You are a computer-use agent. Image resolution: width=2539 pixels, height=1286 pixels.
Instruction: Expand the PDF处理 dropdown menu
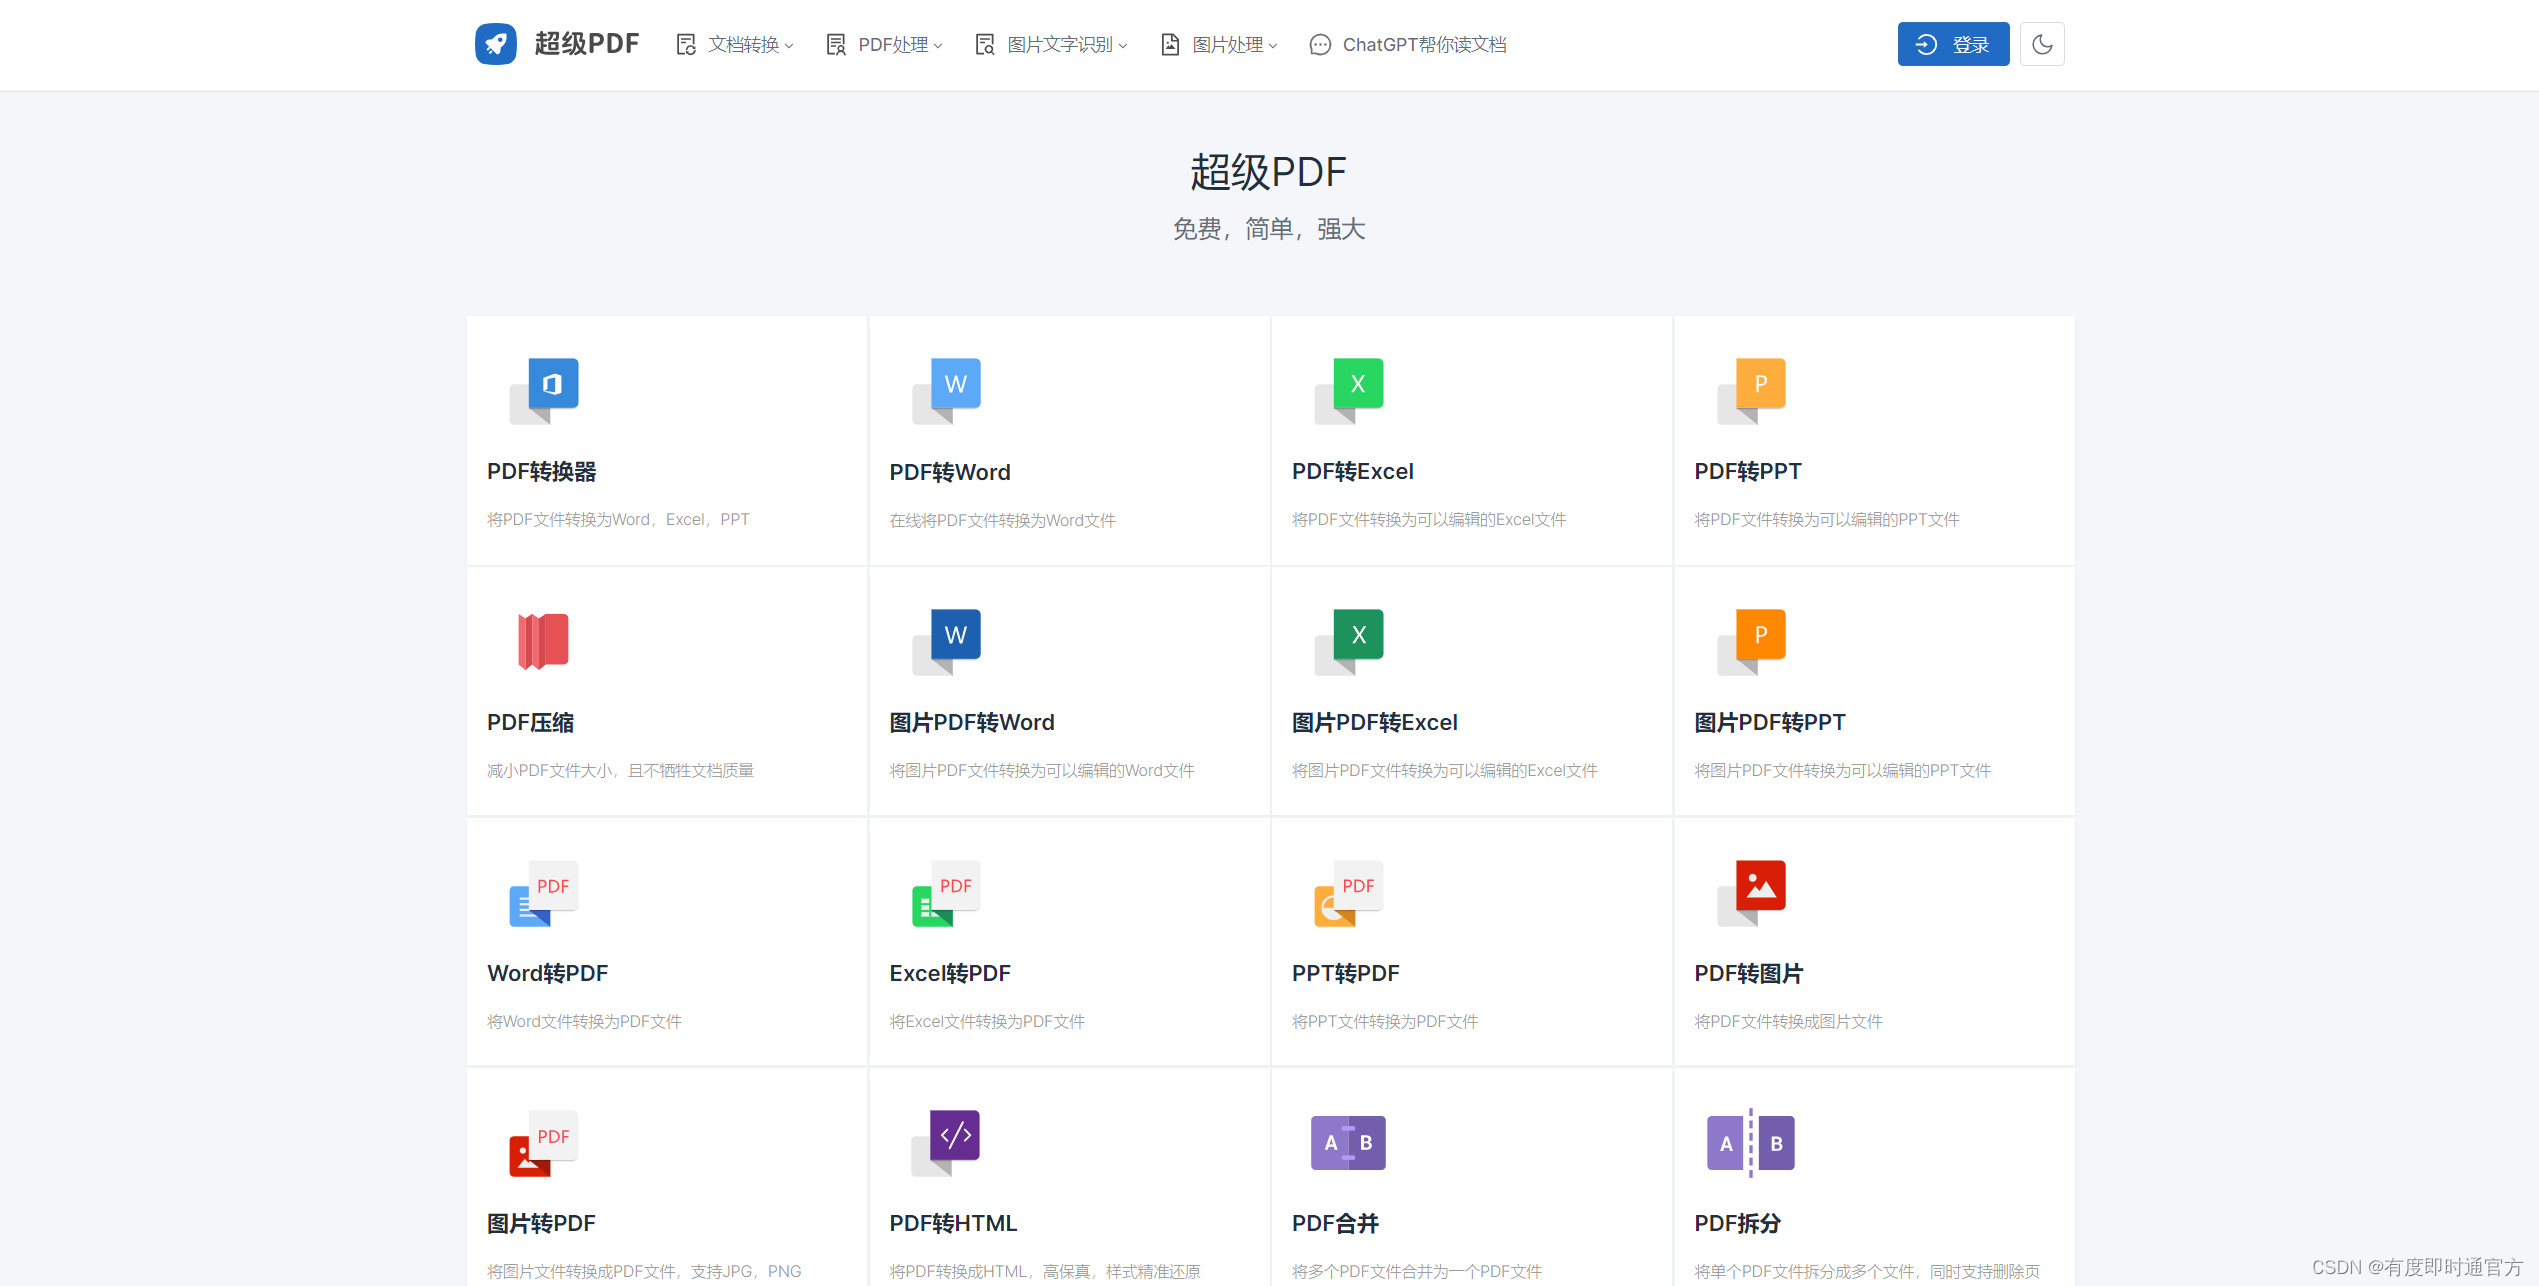(885, 45)
